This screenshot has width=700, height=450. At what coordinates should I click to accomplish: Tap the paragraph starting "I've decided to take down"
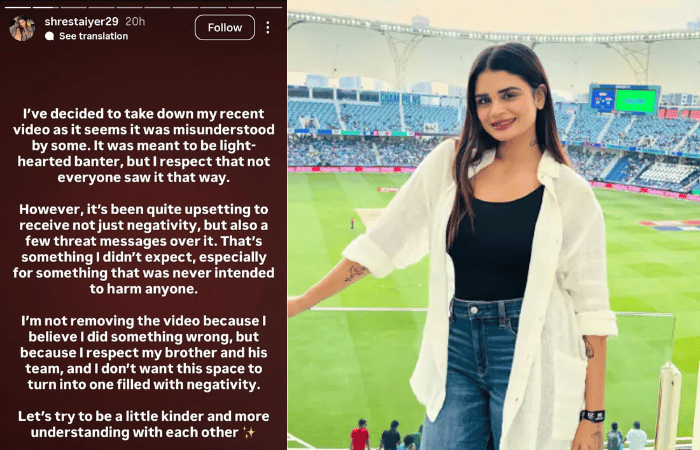(144, 146)
